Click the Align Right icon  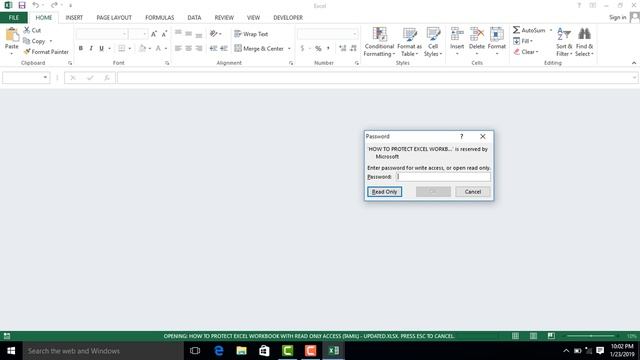pos(199,48)
